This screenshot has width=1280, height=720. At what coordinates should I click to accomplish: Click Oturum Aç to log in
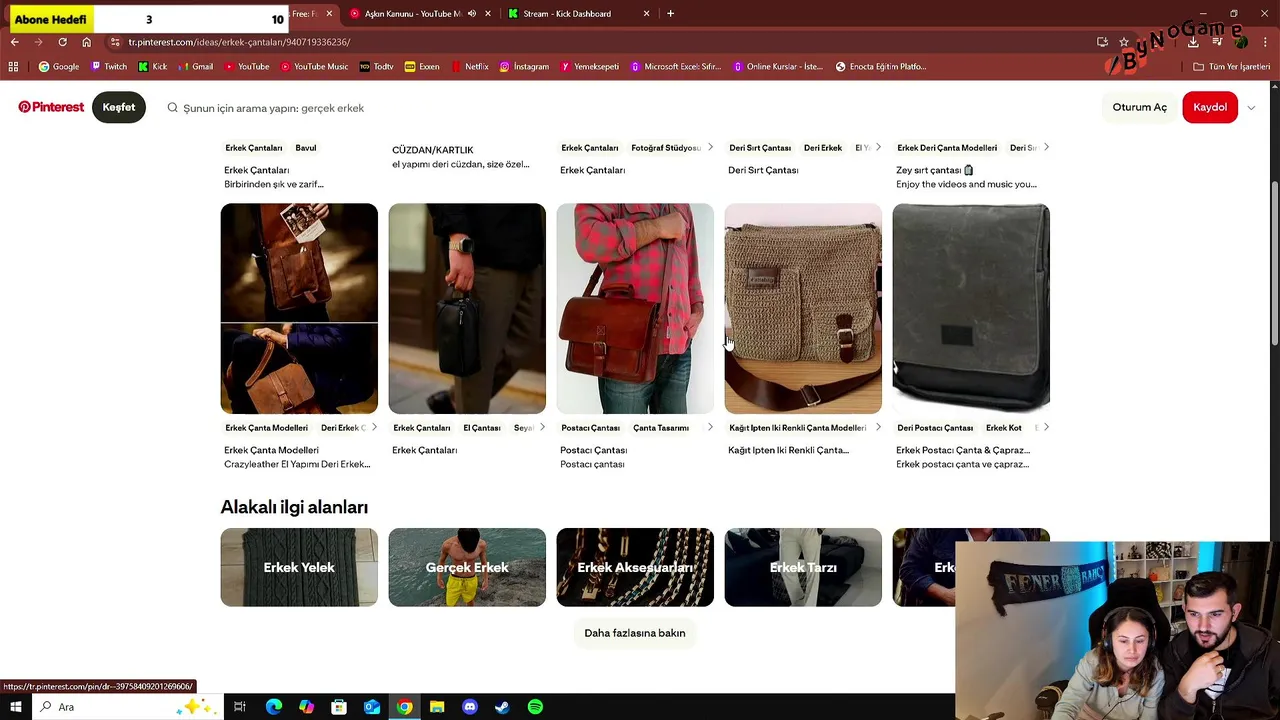point(1139,107)
